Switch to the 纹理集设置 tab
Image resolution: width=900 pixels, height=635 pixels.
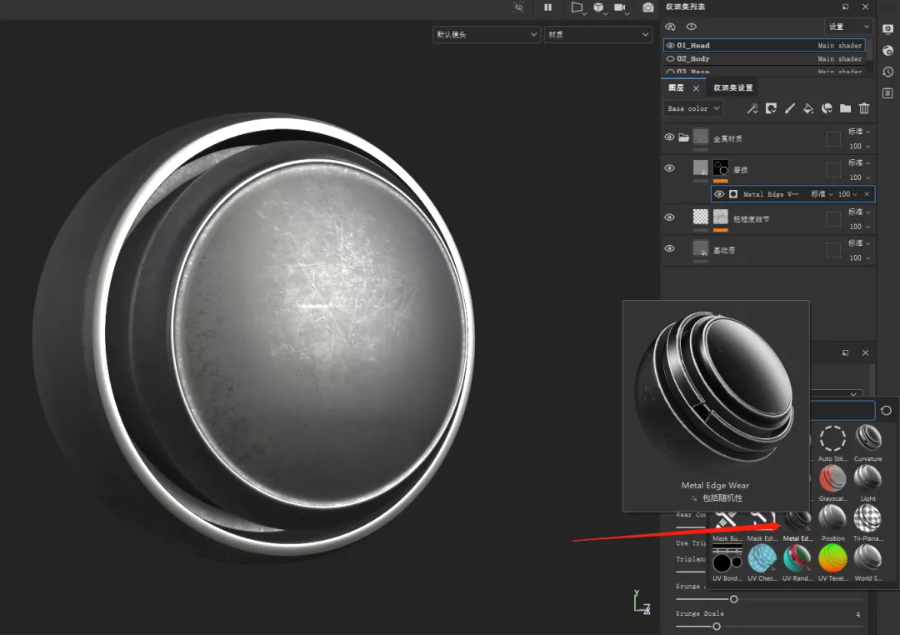[x=733, y=88]
